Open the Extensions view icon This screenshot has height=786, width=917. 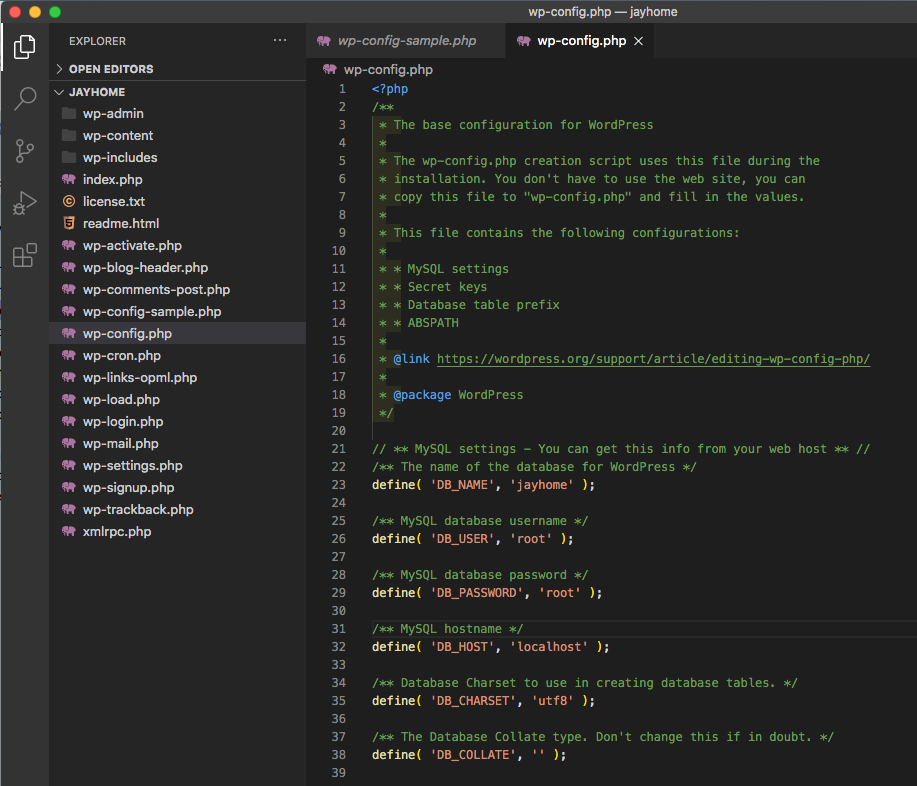25,255
